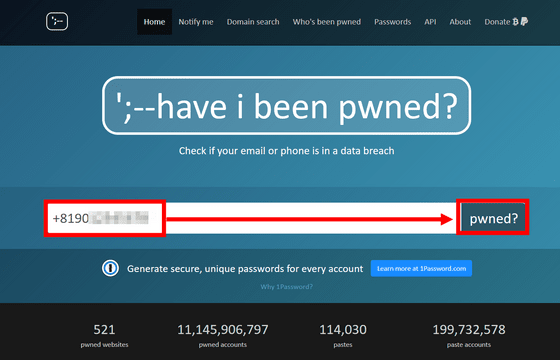Open the Home menu item
Image resolution: width=560 pixels, height=360 pixels.
tap(154, 22)
